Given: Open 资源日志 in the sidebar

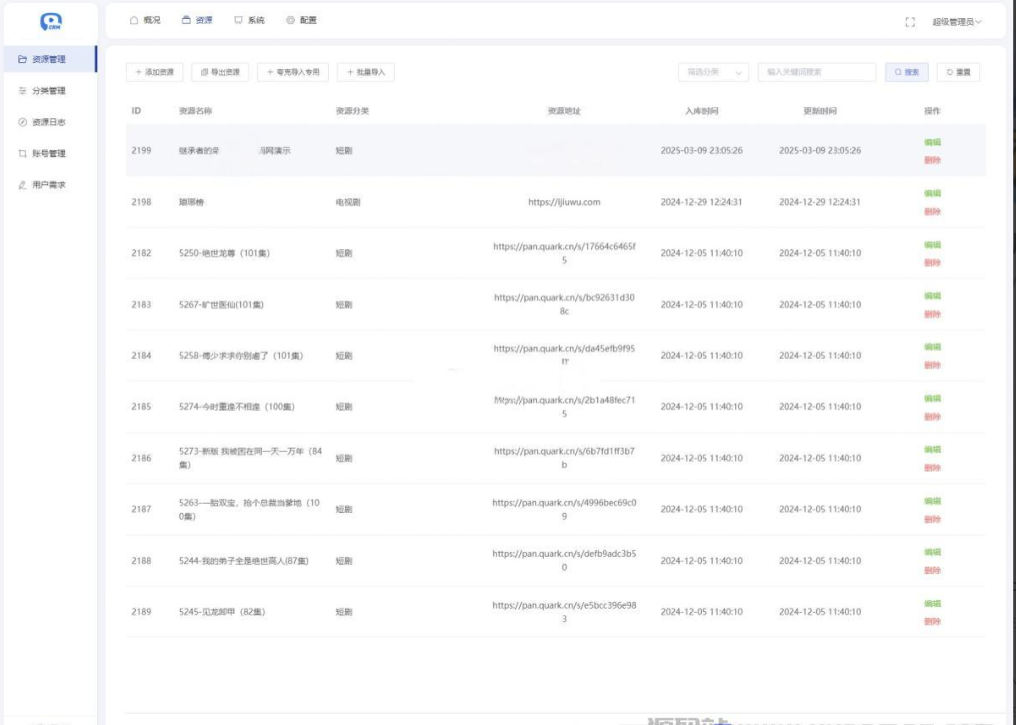Looking at the screenshot, I should [48, 122].
